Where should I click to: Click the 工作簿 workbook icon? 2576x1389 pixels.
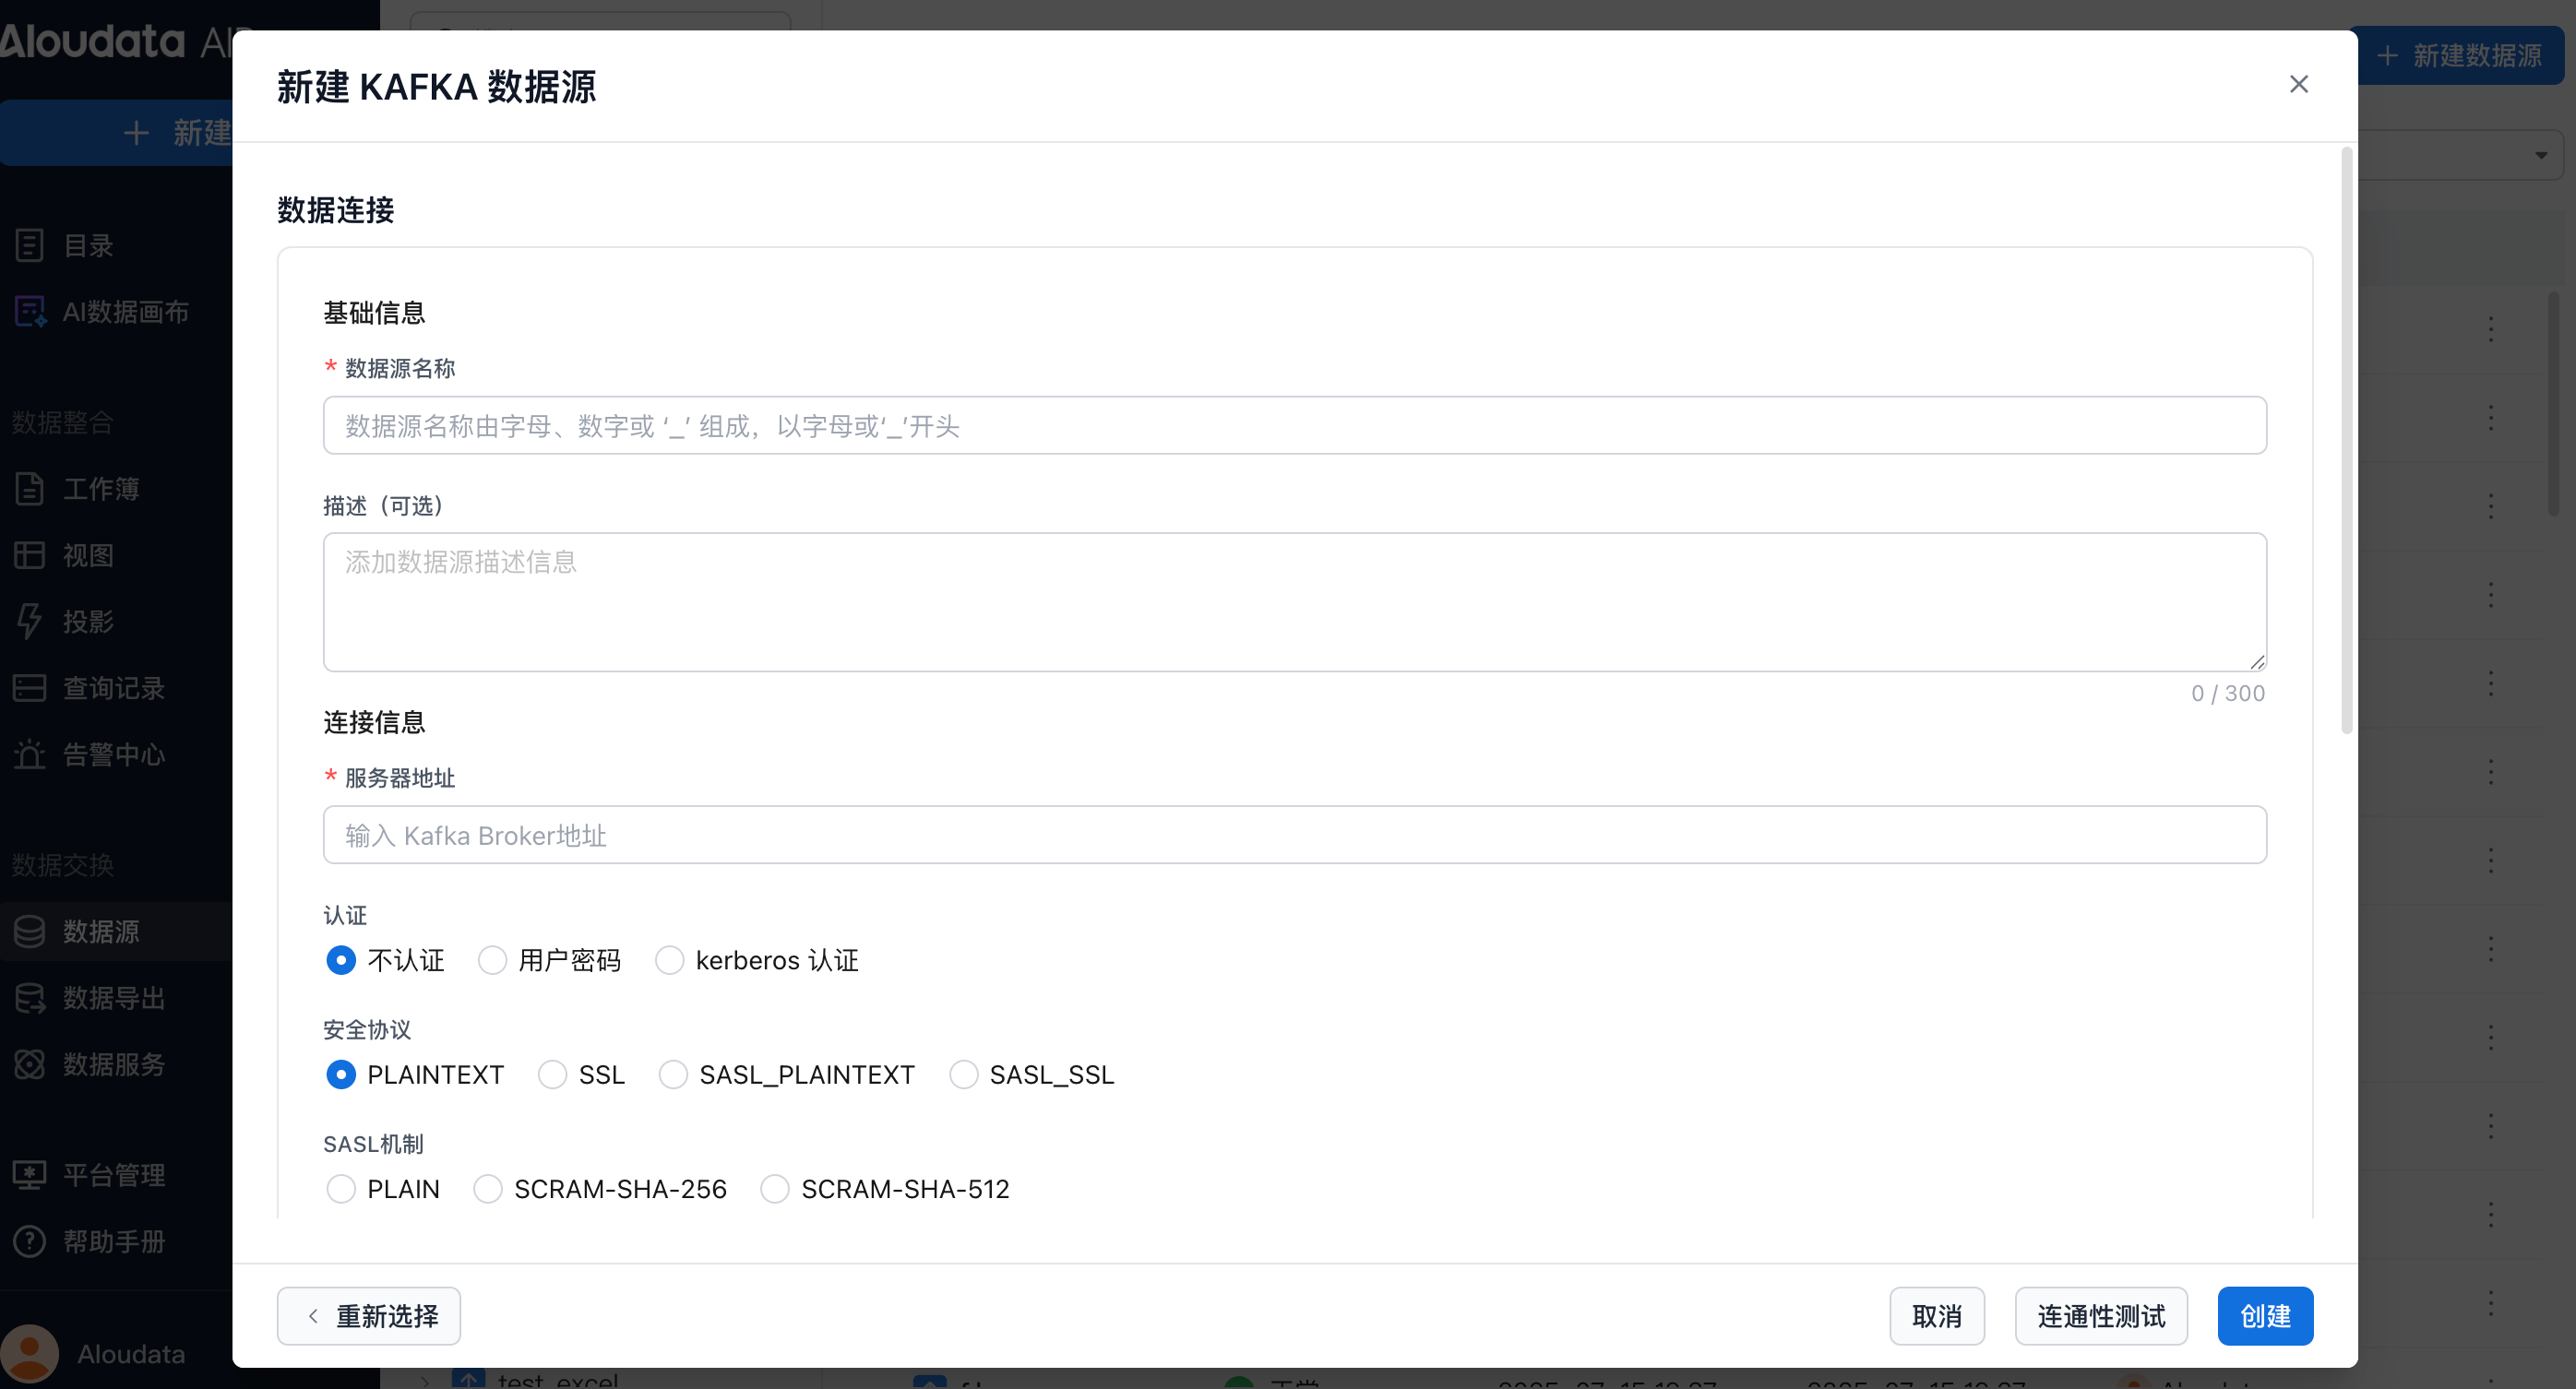coord(30,488)
